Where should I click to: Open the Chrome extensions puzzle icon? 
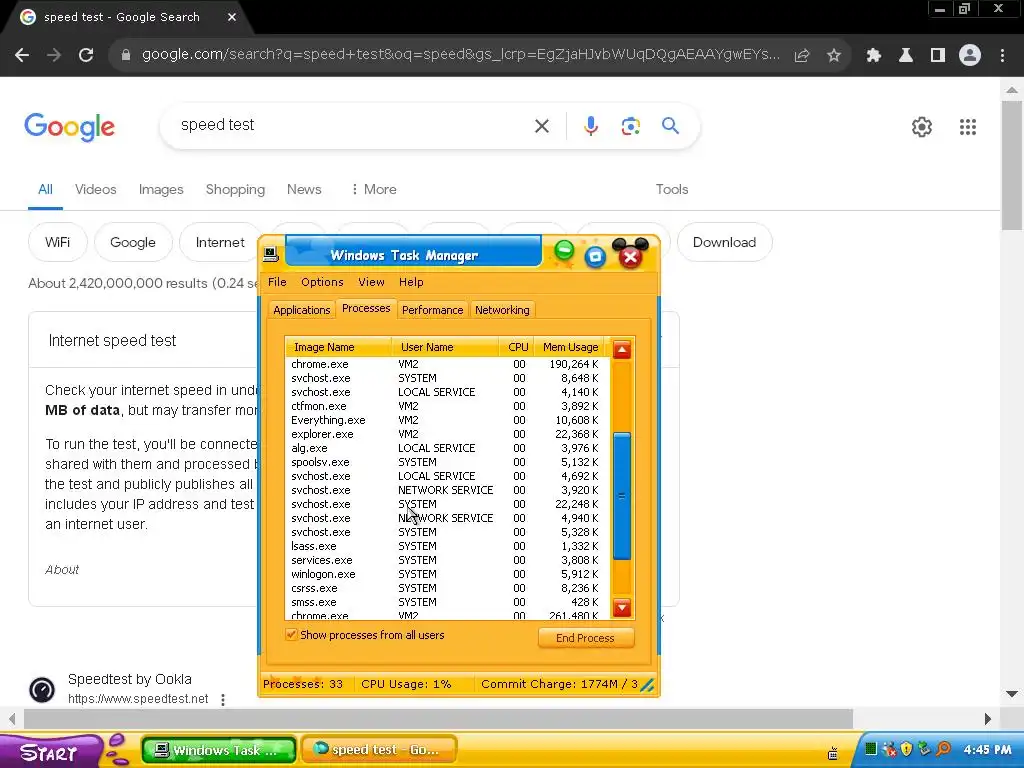tap(874, 56)
